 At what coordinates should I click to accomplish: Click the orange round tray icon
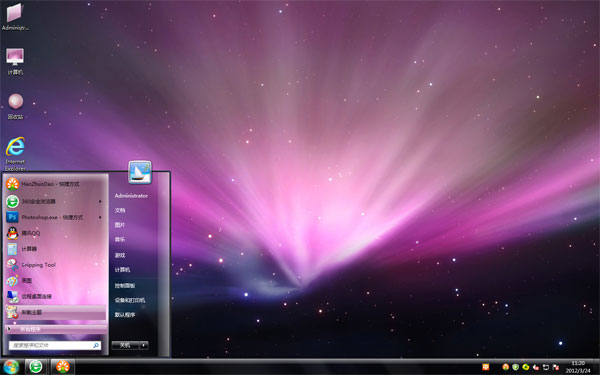(x=505, y=367)
